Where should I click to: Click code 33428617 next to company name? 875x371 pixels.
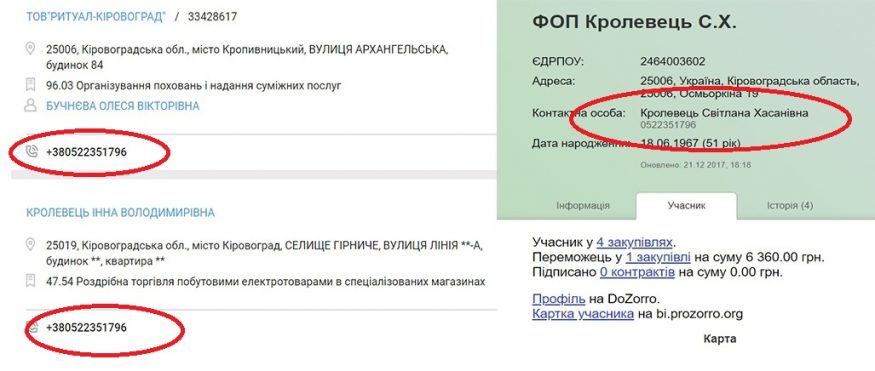(212, 17)
